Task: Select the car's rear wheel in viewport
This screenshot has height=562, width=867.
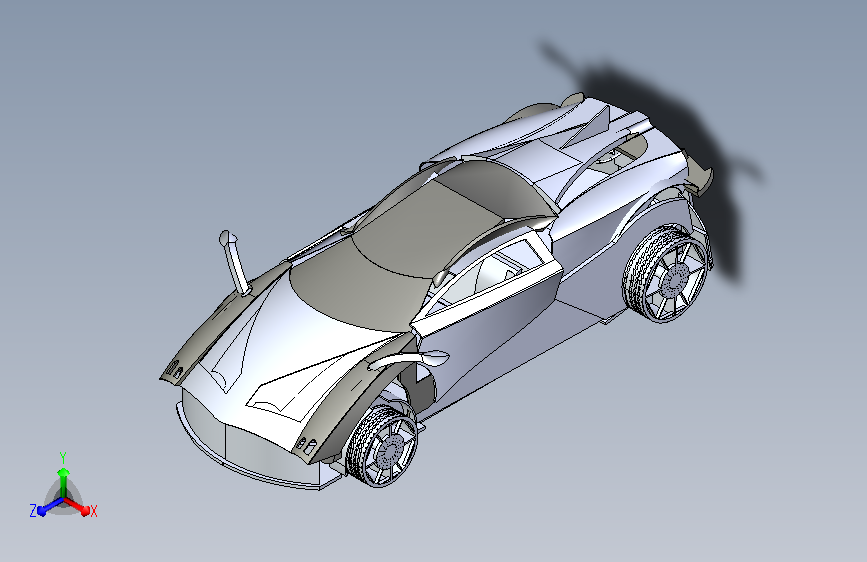Action: tap(666, 273)
